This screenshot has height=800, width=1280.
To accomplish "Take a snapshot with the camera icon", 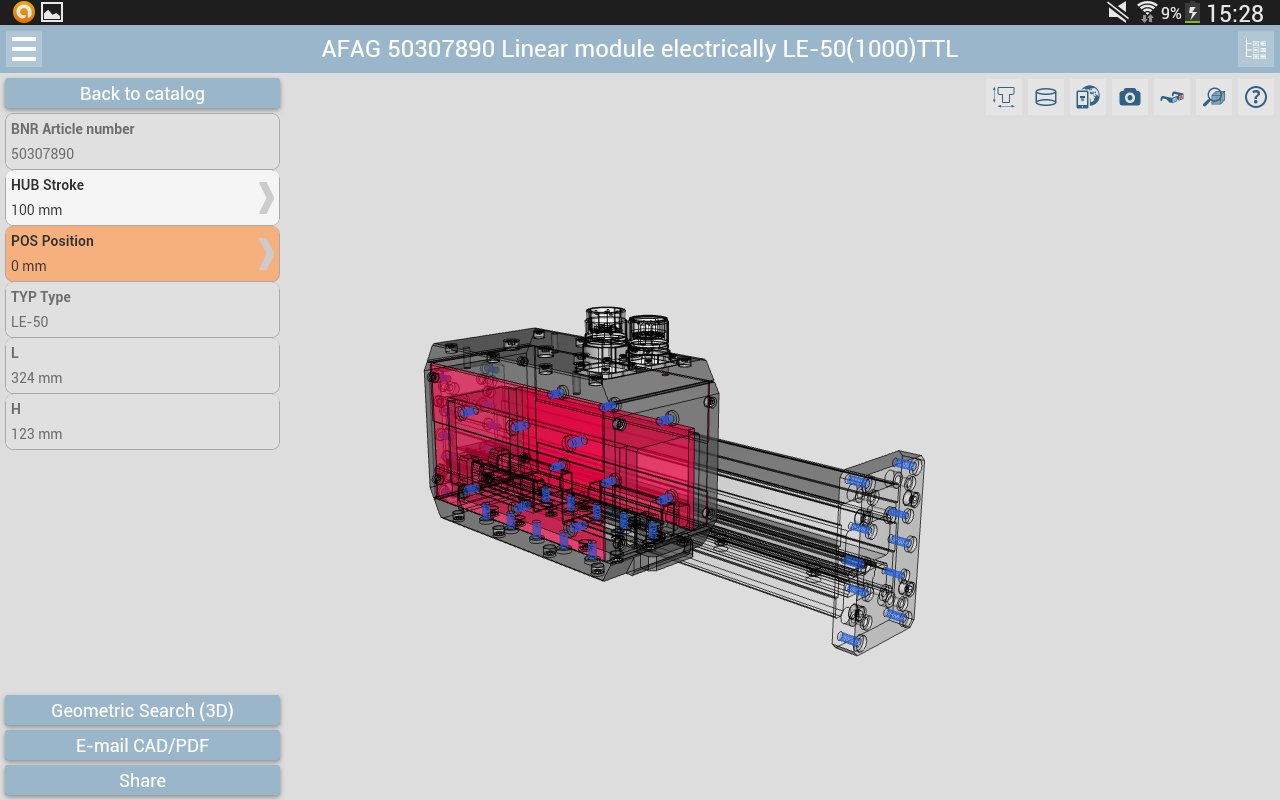I will click(x=1130, y=97).
